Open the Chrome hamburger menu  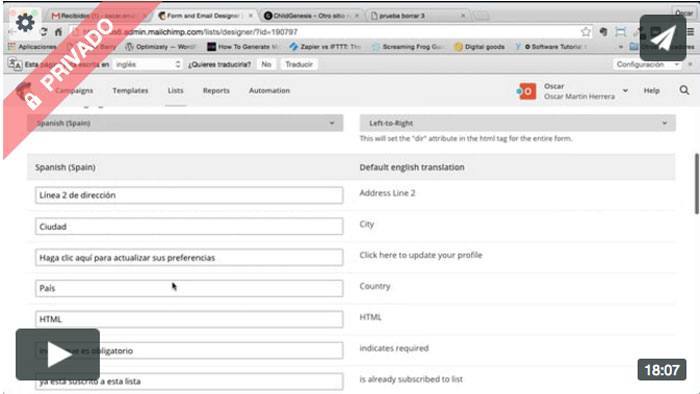691,32
